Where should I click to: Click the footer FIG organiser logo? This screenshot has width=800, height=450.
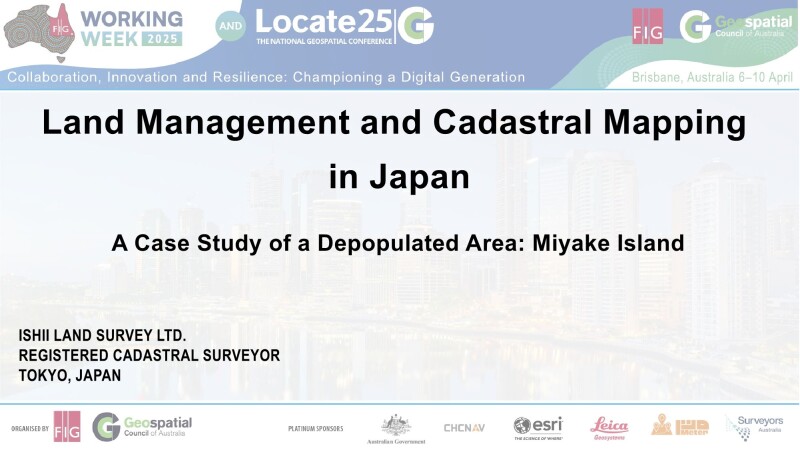pos(67,427)
